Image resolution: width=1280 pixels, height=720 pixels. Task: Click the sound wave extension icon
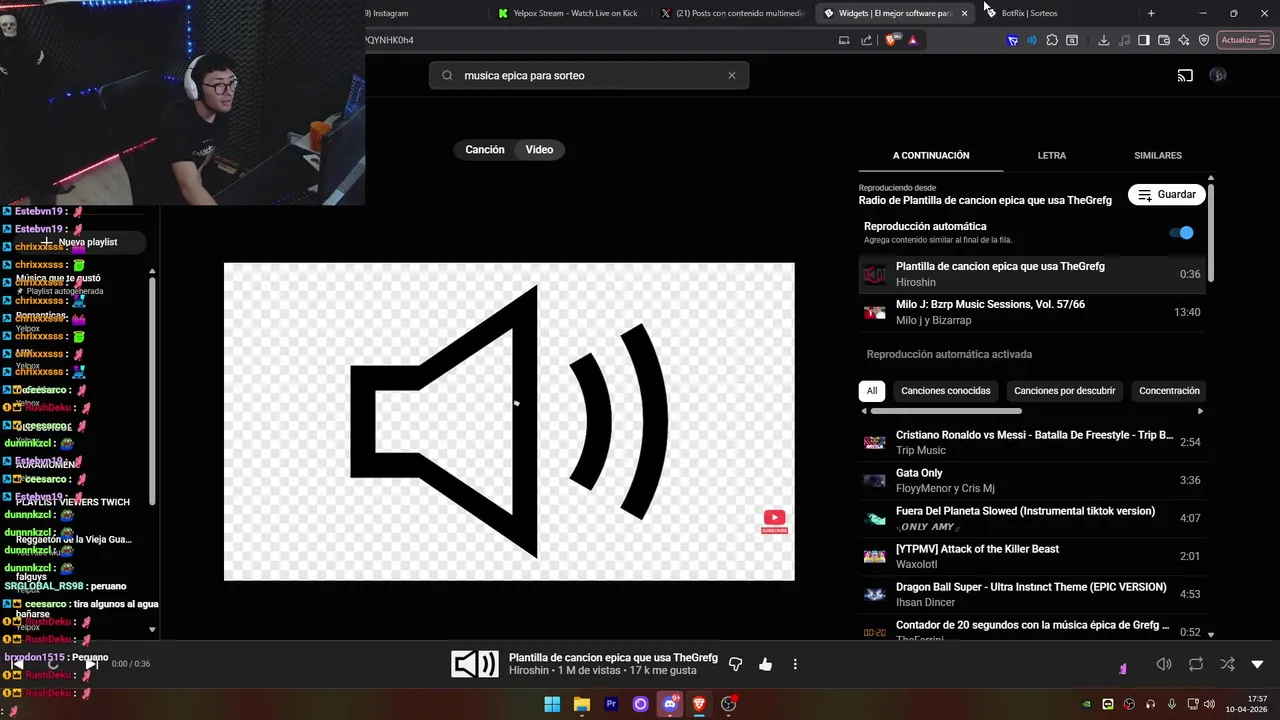pos(1032,40)
